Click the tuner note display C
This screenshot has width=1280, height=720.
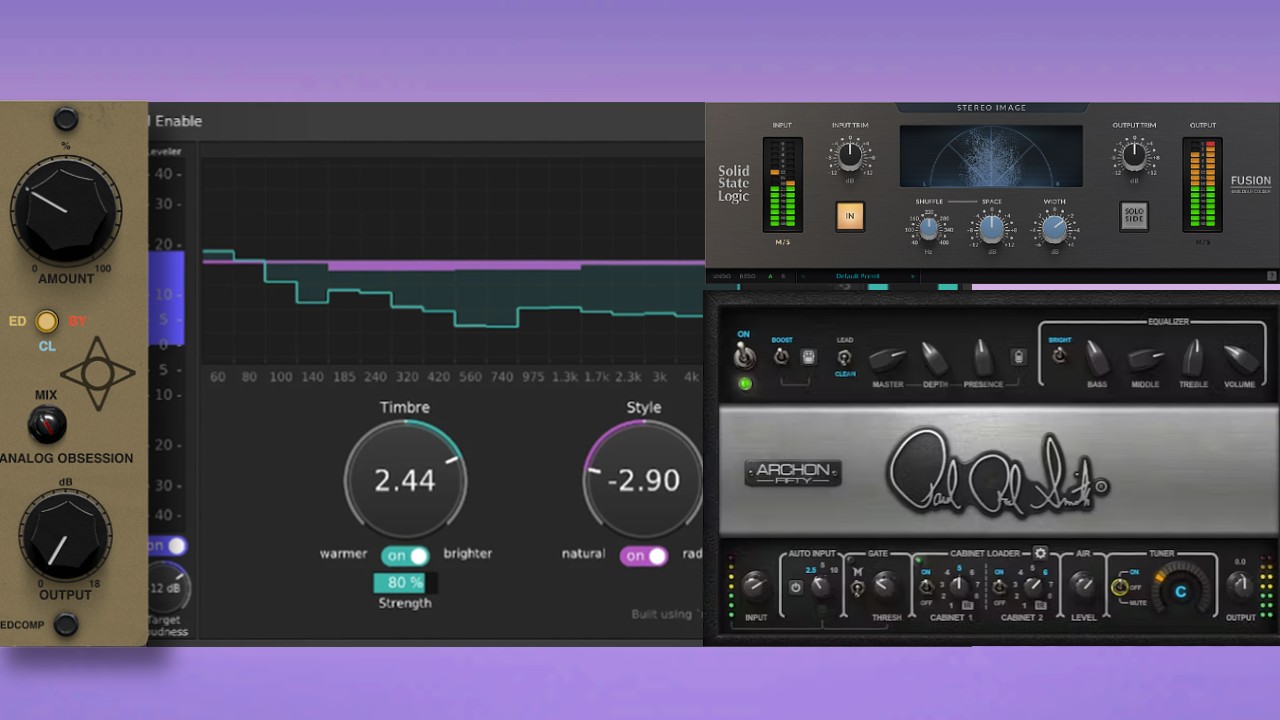click(1180, 591)
